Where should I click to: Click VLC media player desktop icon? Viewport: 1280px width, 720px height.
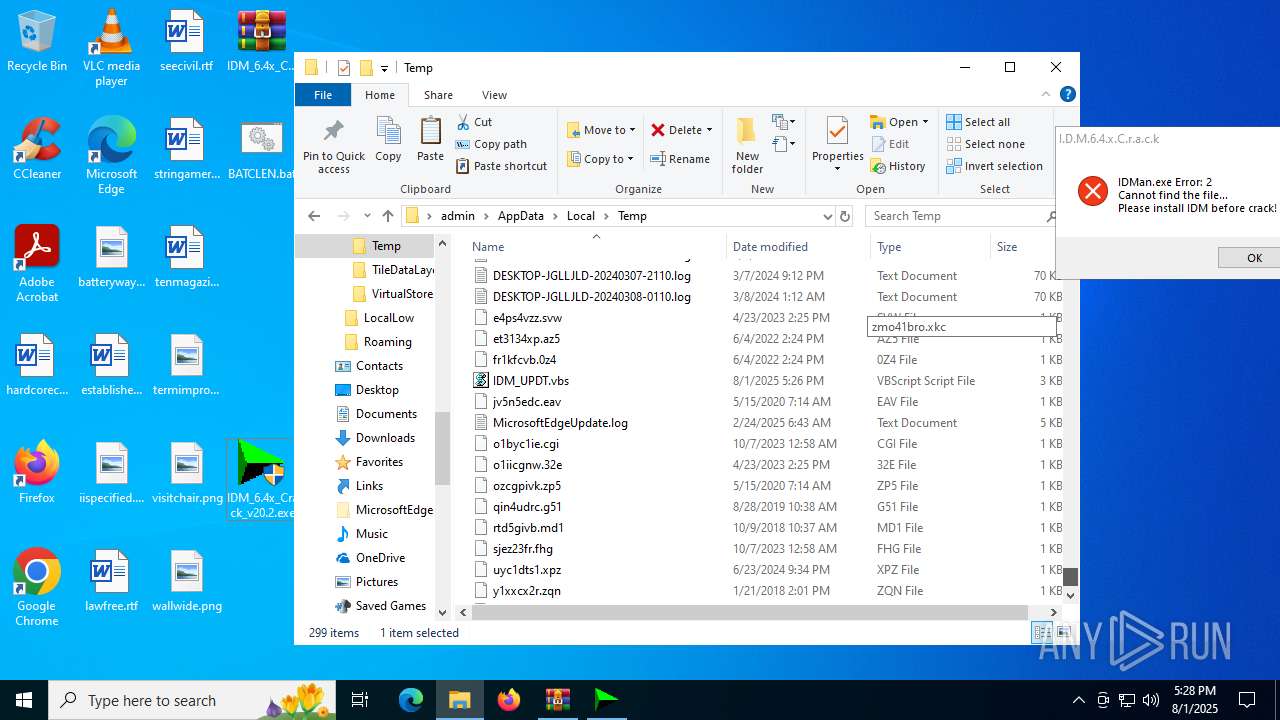[111, 48]
